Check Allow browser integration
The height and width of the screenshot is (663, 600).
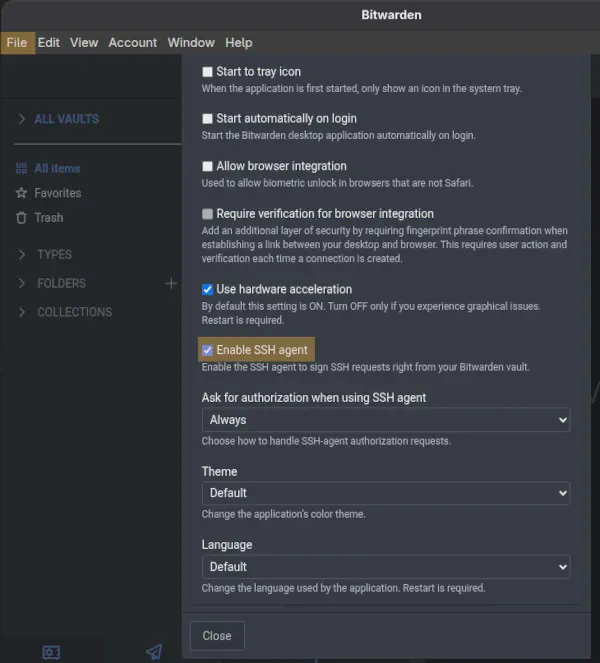(207, 166)
